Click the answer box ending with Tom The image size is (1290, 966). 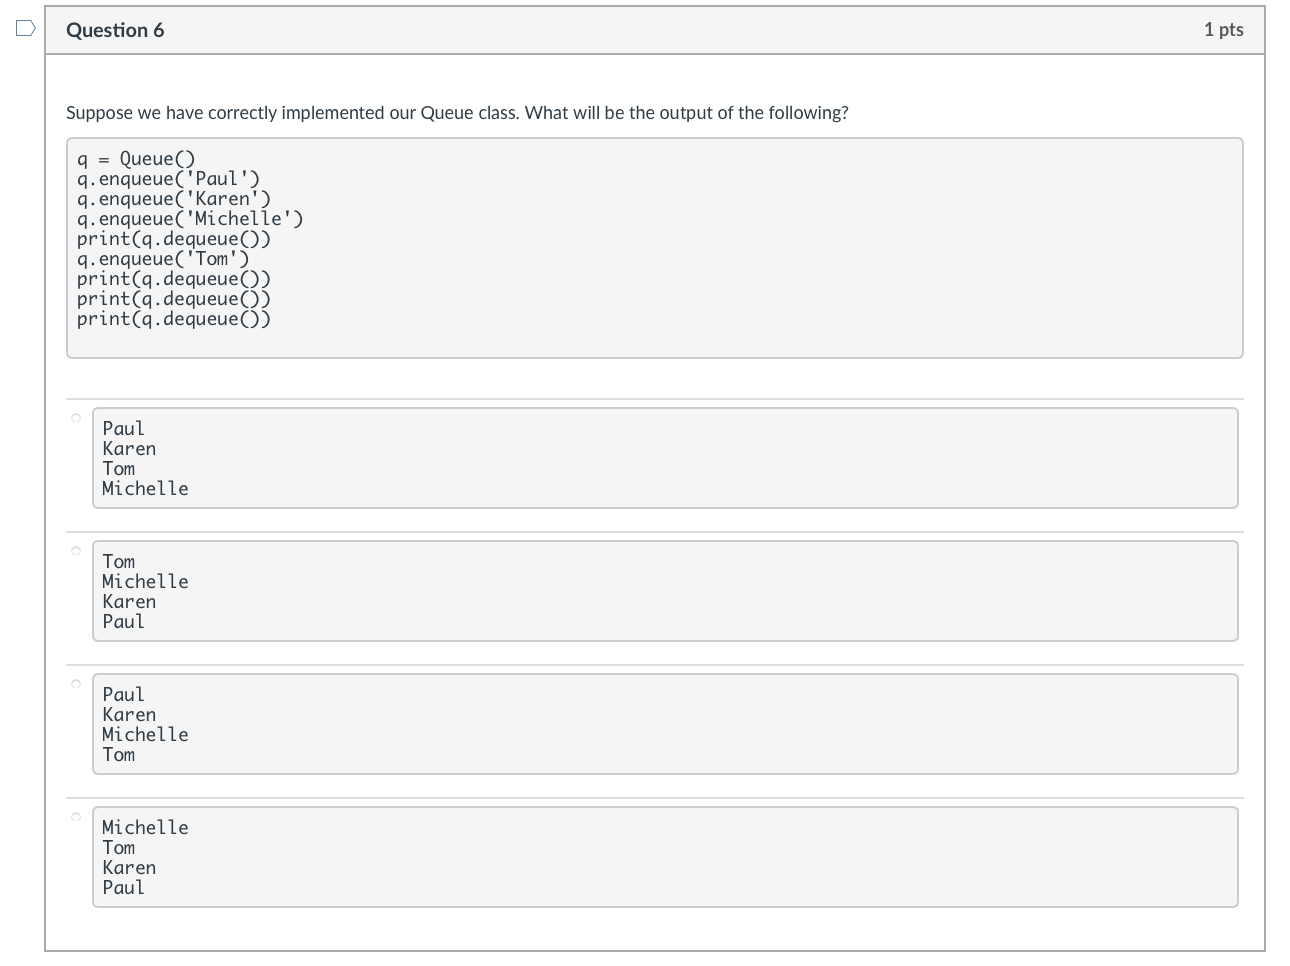pyautogui.click(x=665, y=724)
